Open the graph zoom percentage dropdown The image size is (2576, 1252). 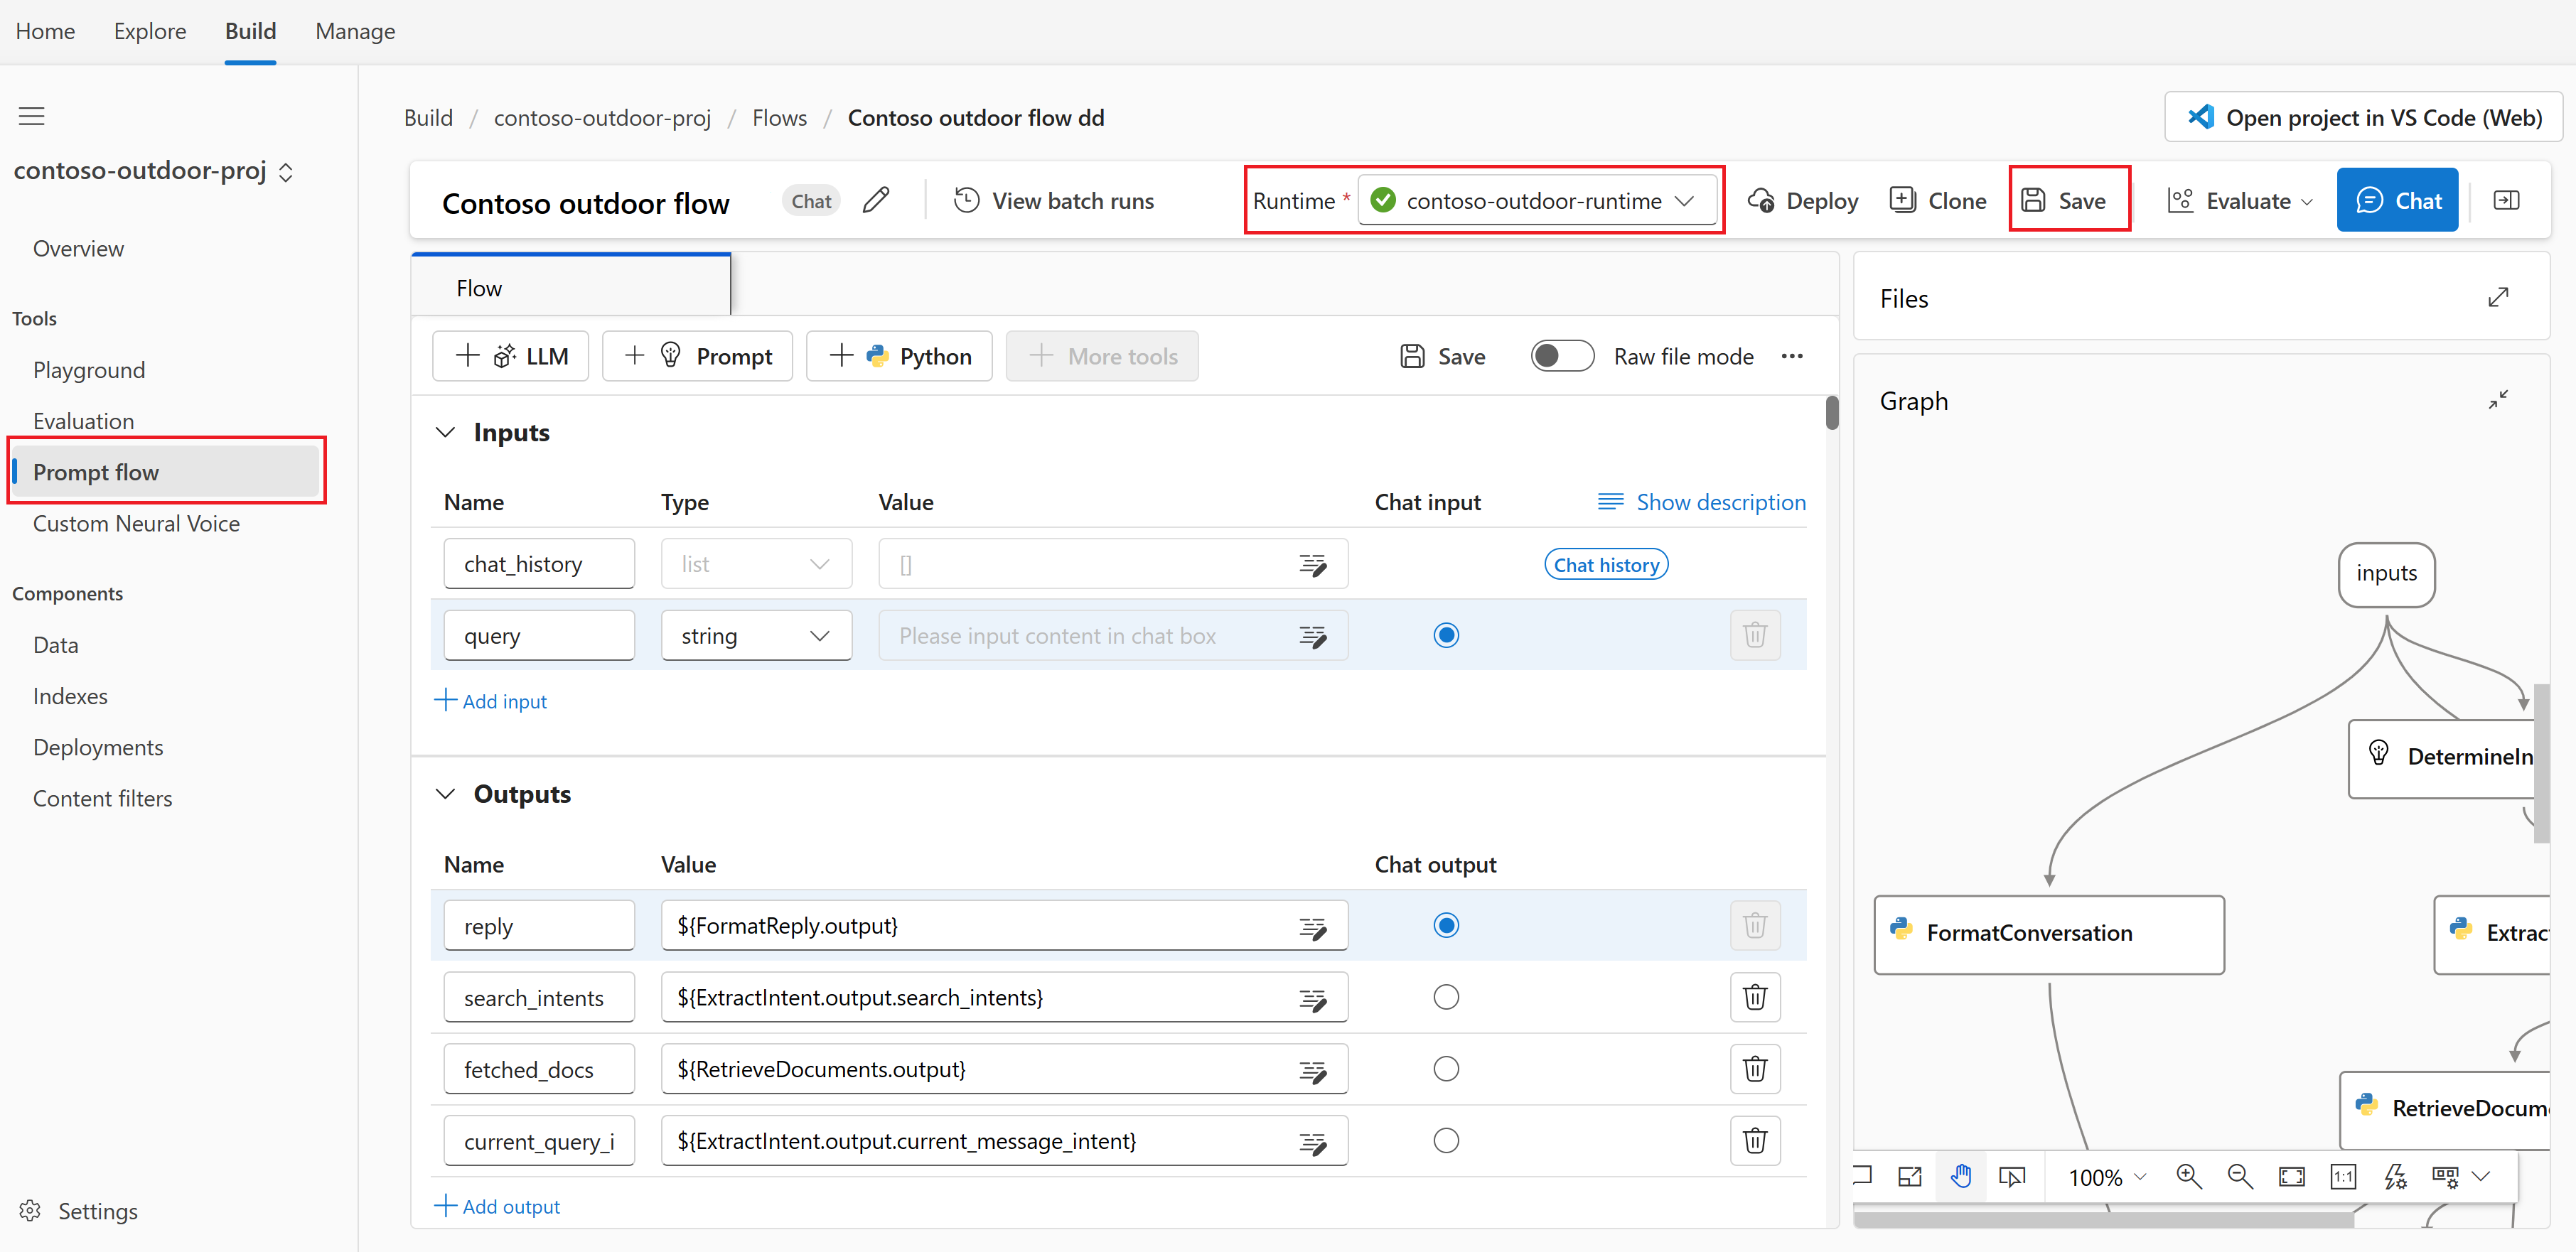[x=2107, y=1177]
